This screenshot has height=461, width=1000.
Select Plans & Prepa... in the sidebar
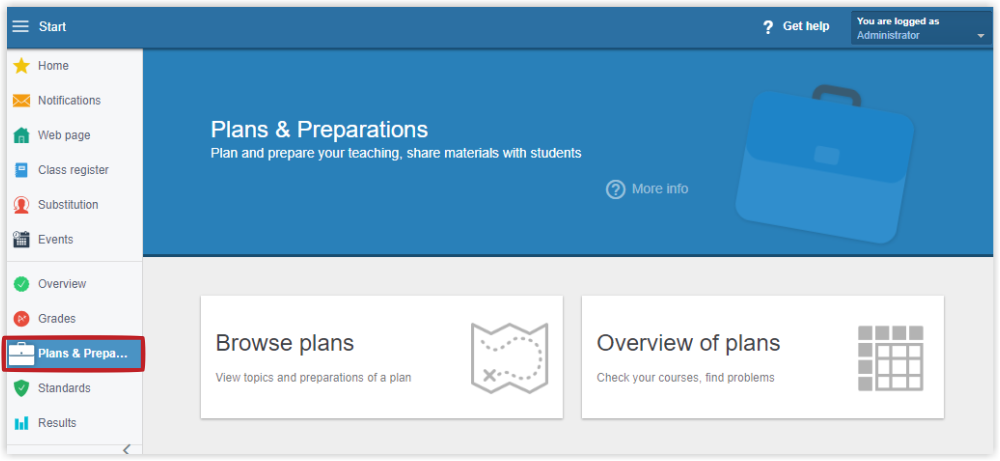[73, 353]
